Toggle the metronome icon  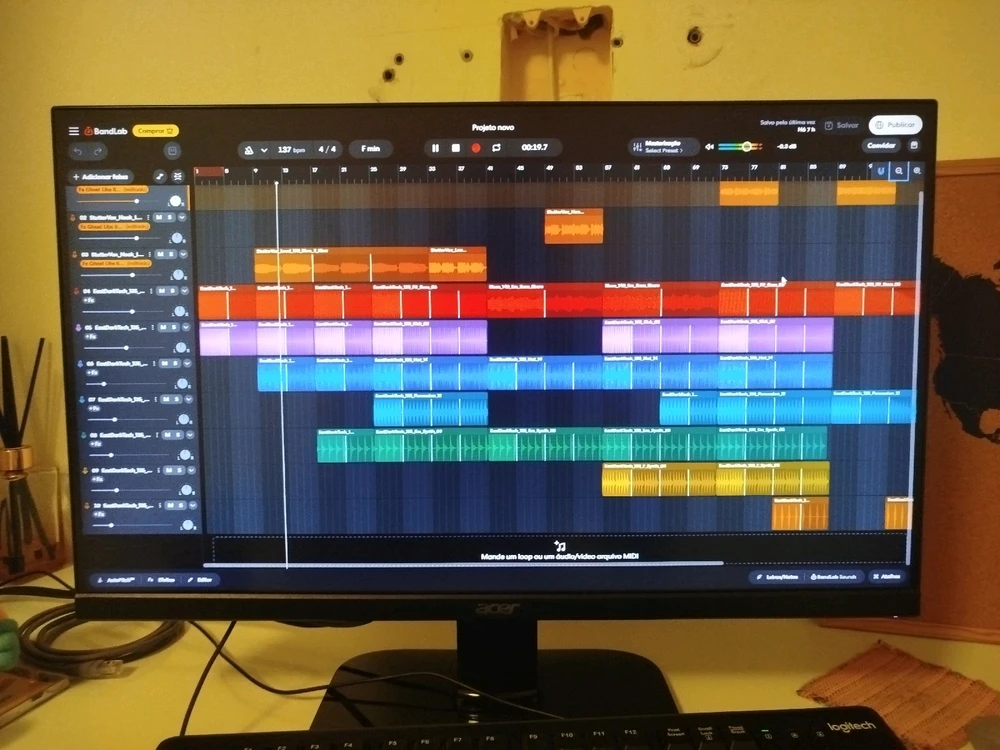(250, 147)
